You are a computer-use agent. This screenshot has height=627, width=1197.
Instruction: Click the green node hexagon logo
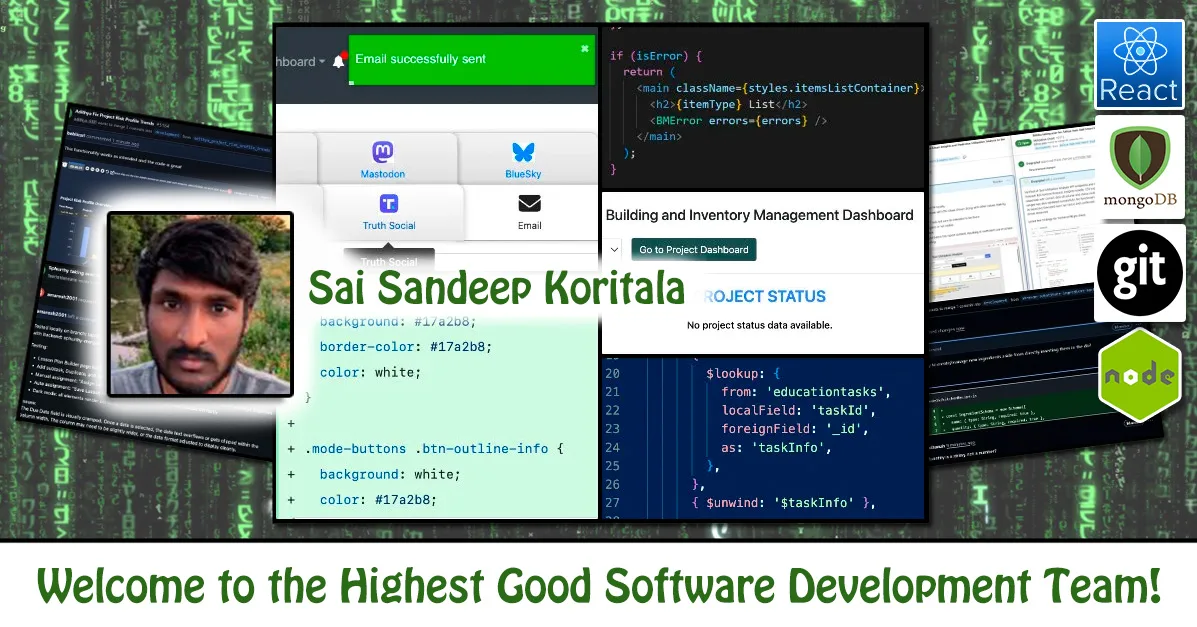(x=1140, y=374)
